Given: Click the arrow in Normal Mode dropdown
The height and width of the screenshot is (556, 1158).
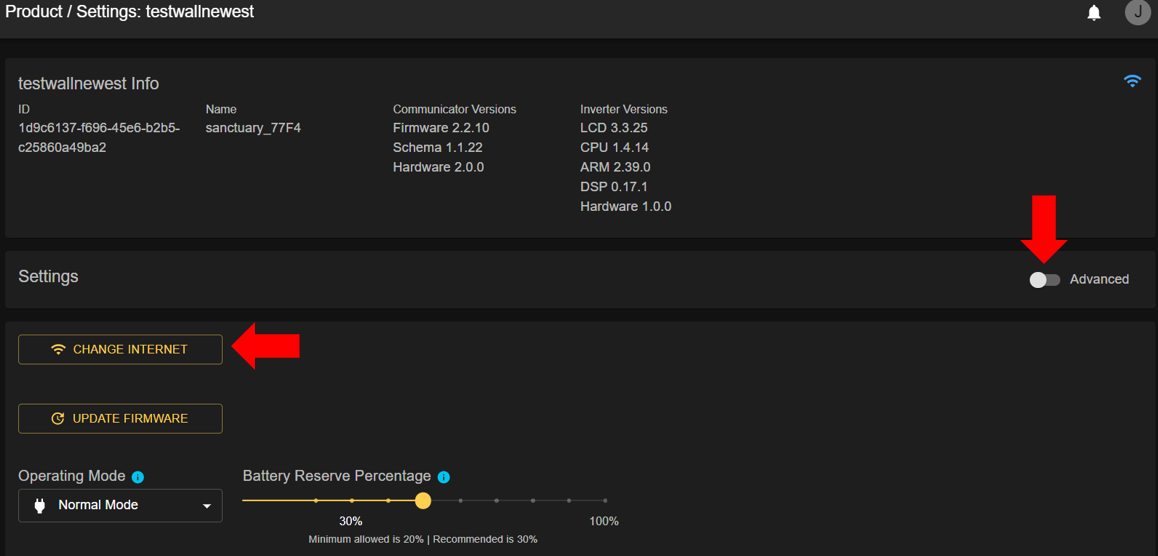Looking at the screenshot, I should 207,506.
